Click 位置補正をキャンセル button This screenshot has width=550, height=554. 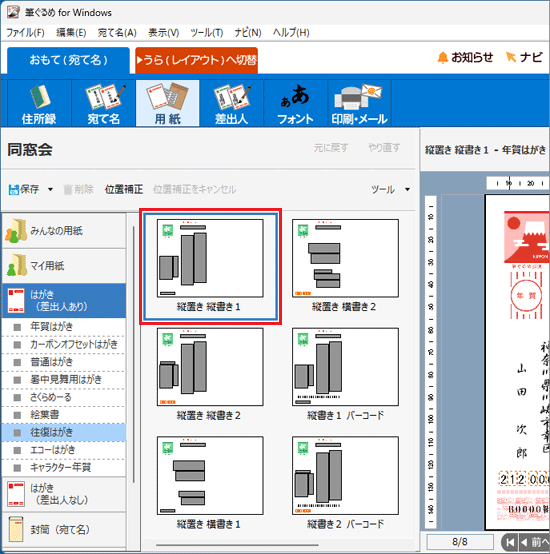click(x=194, y=189)
